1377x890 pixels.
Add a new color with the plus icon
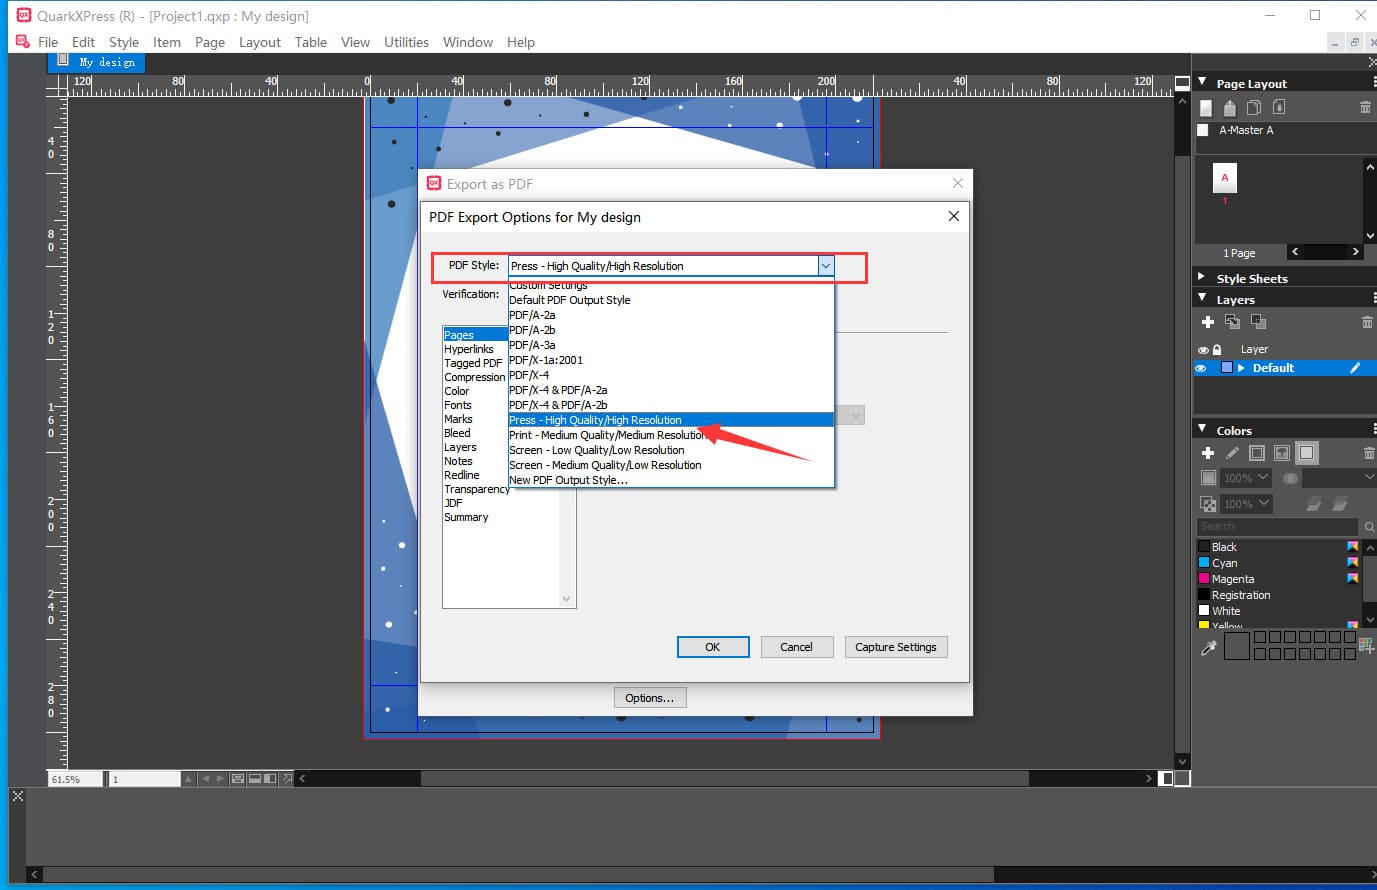[x=1208, y=453]
